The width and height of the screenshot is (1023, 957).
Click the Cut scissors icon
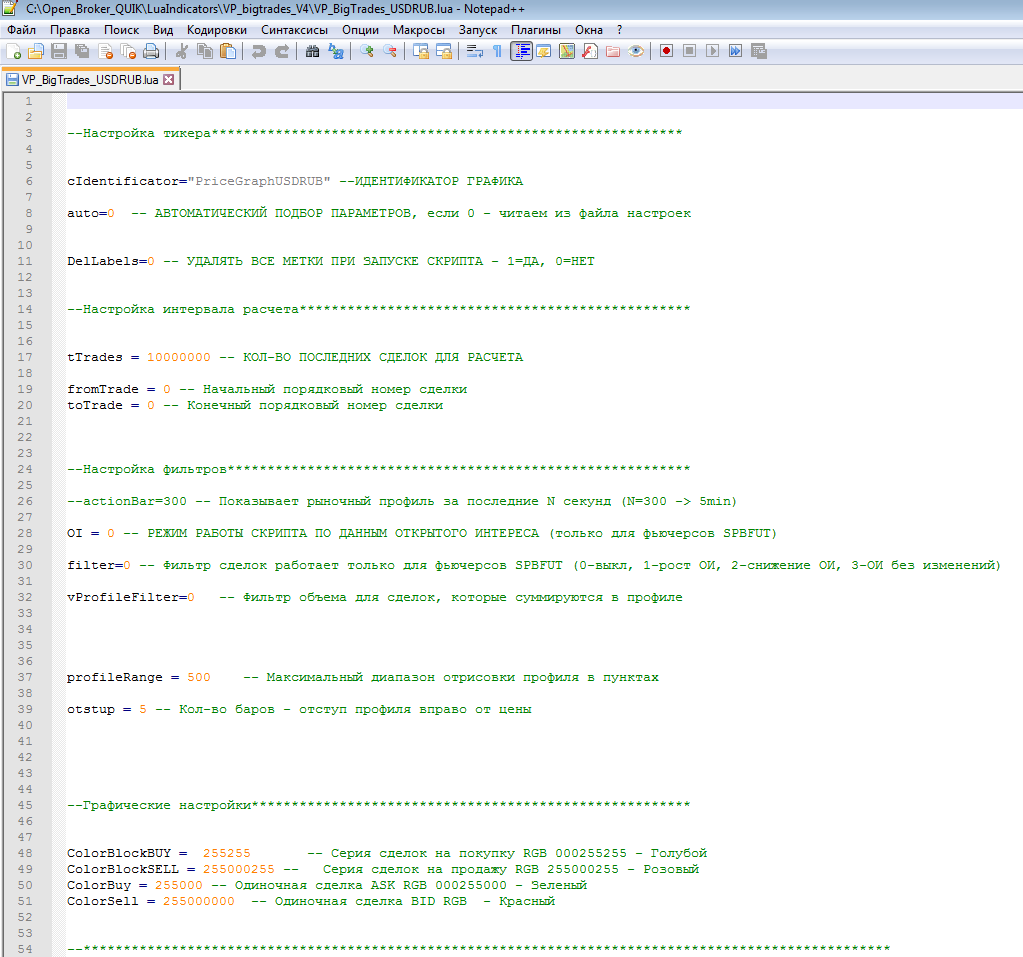(182, 51)
